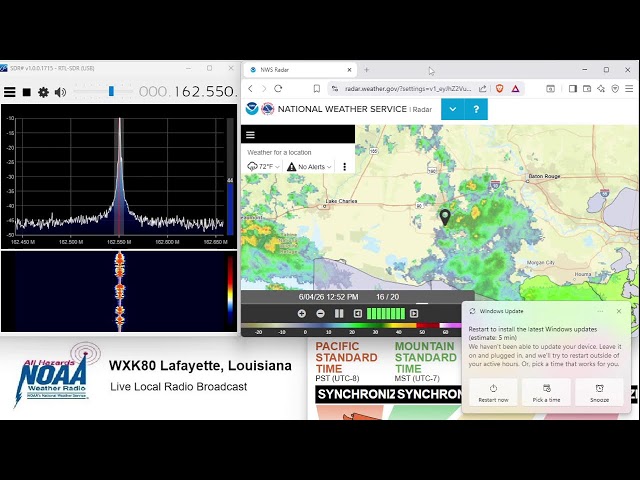
Task: Click the location pin marker on map
Action: [445, 217]
